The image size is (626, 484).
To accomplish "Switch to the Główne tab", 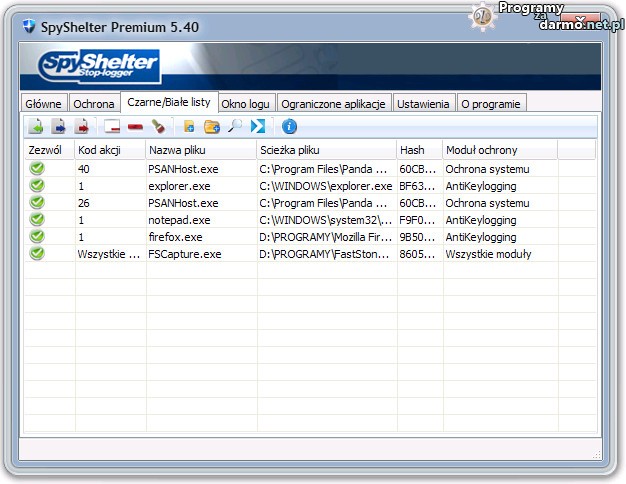I will [x=44, y=104].
